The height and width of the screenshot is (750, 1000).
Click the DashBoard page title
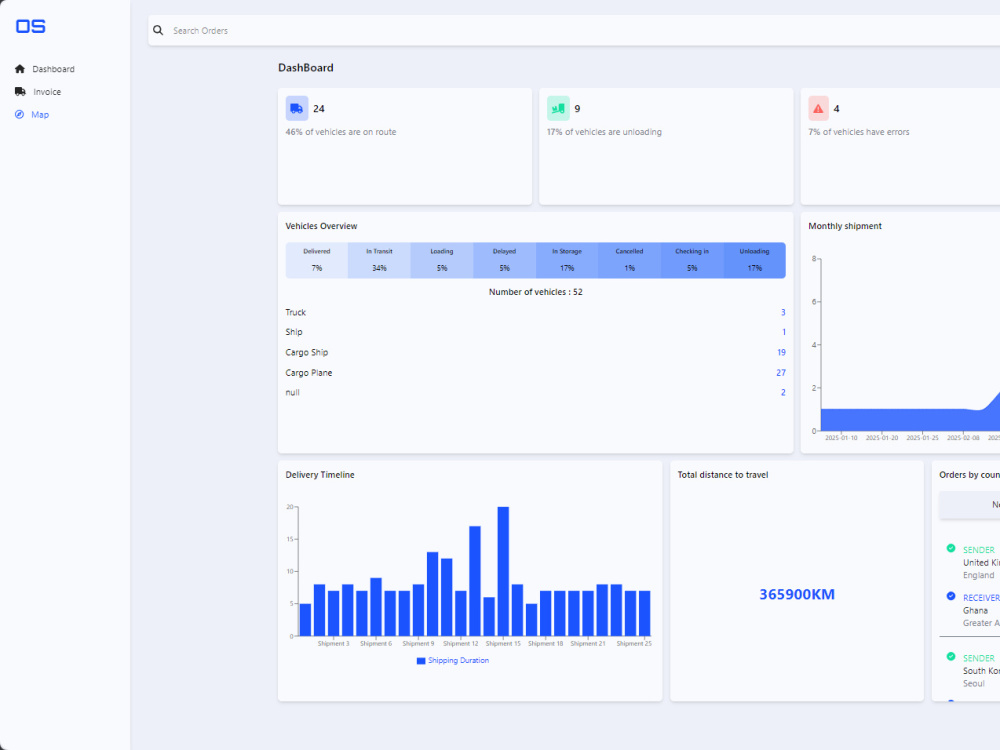point(305,68)
